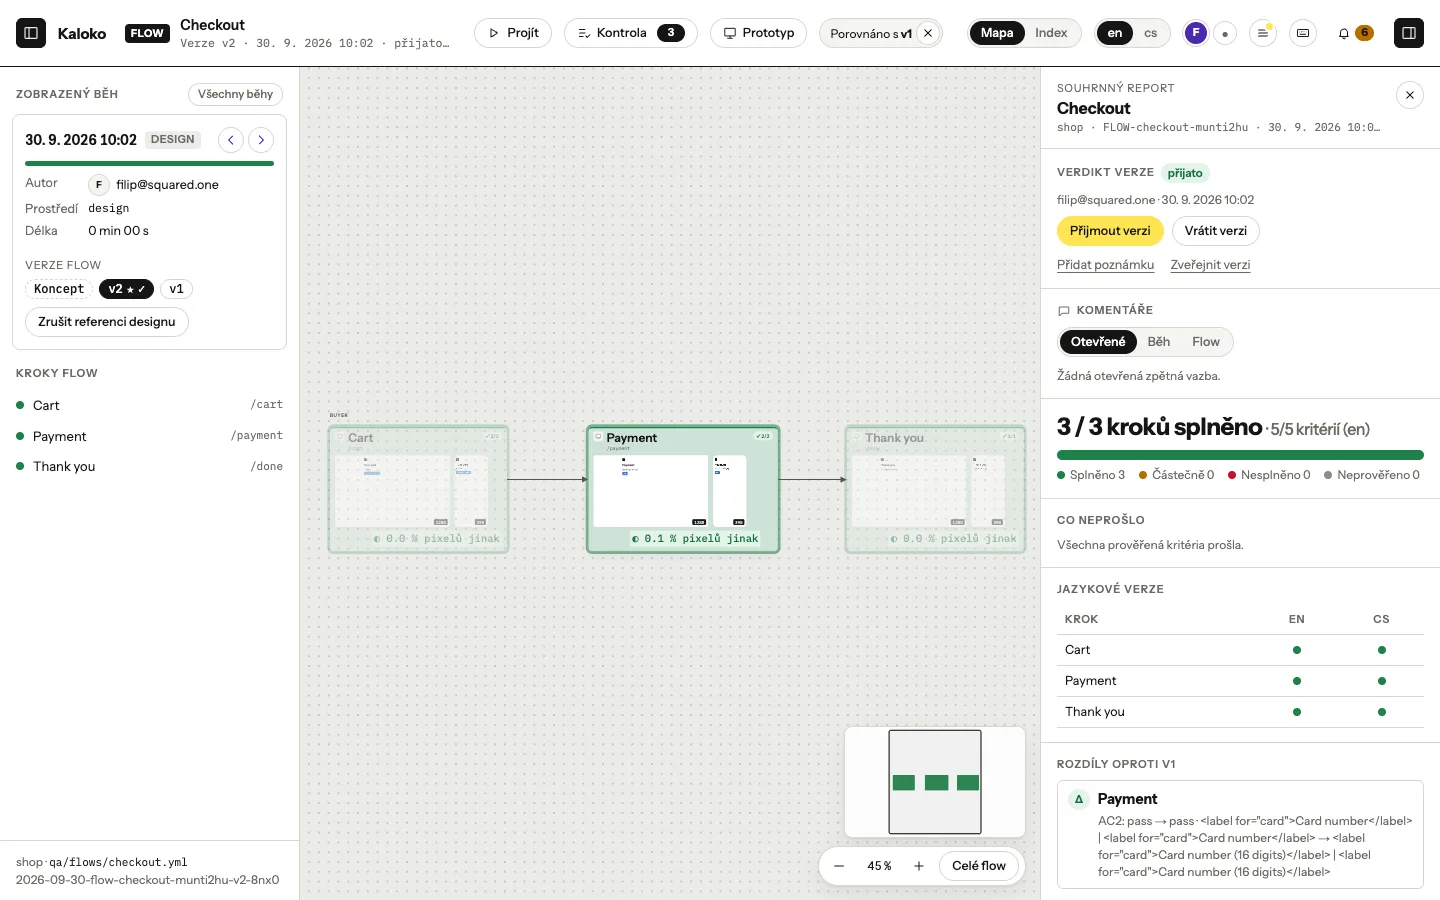Click the purple F user avatar
Viewport: 1440px width, 900px height.
[x=1195, y=33]
